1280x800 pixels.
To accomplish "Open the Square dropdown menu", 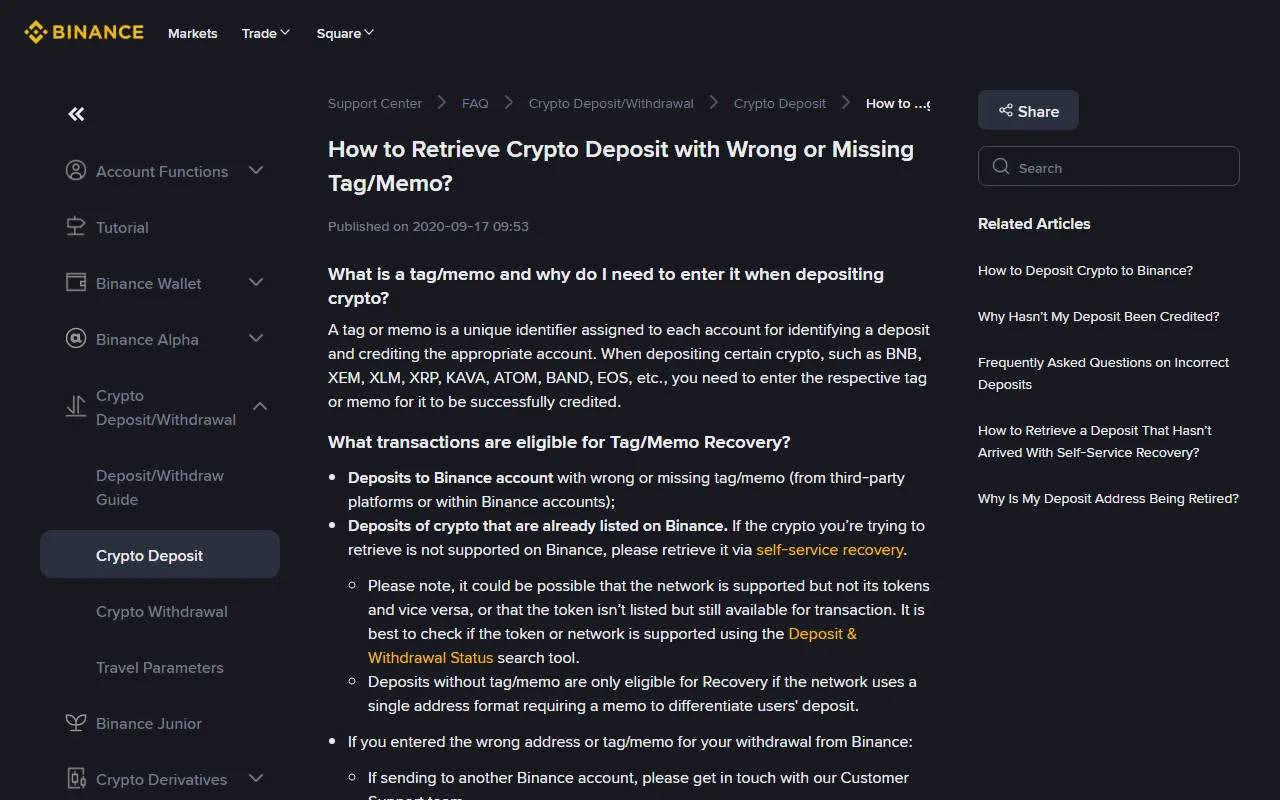I will [x=345, y=33].
